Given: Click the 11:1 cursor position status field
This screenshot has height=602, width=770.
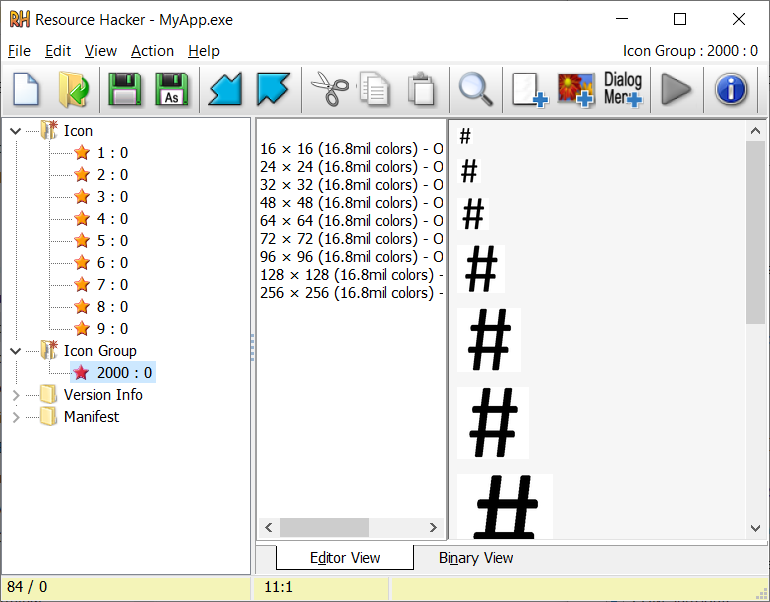Looking at the screenshot, I should pos(321,587).
